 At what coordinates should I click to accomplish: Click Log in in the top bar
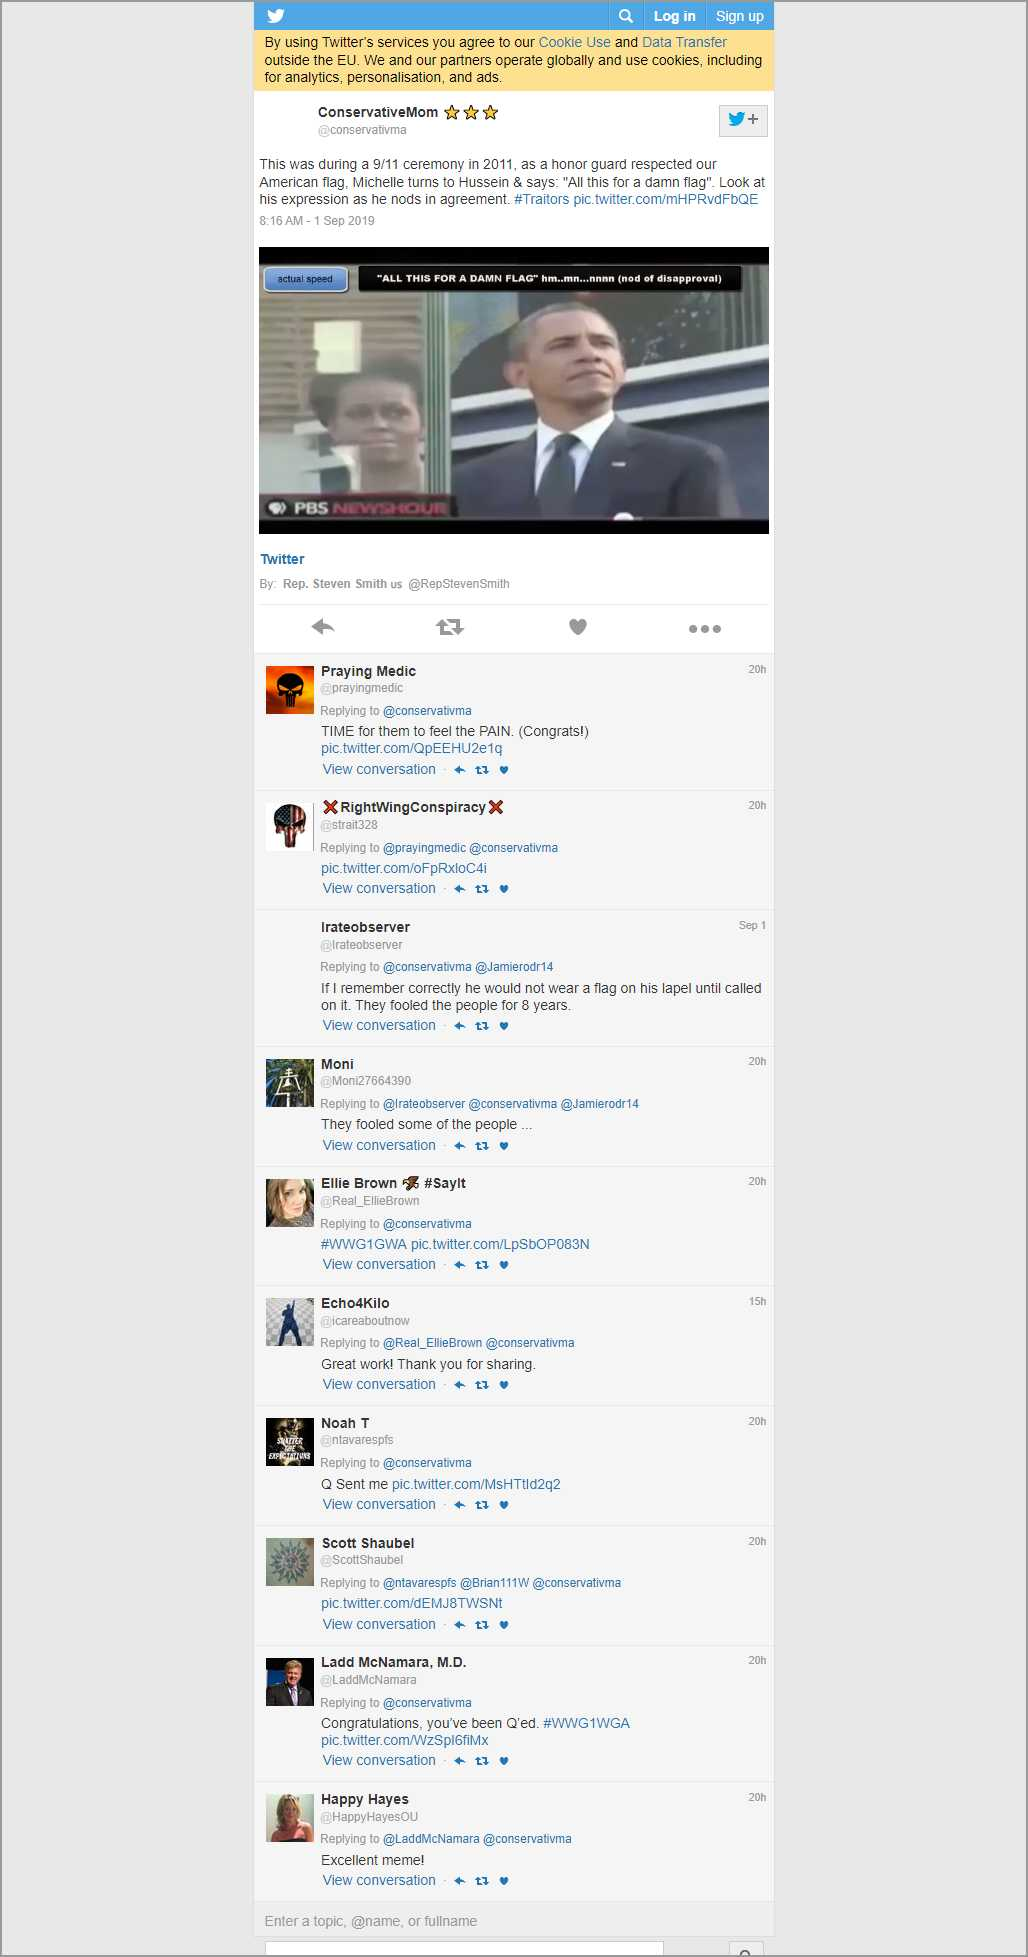pyautogui.click(x=674, y=16)
